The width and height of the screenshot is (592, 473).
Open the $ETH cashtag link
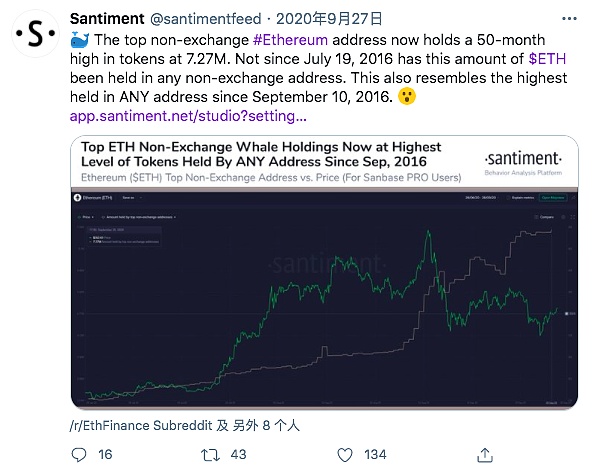[x=547, y=59]
